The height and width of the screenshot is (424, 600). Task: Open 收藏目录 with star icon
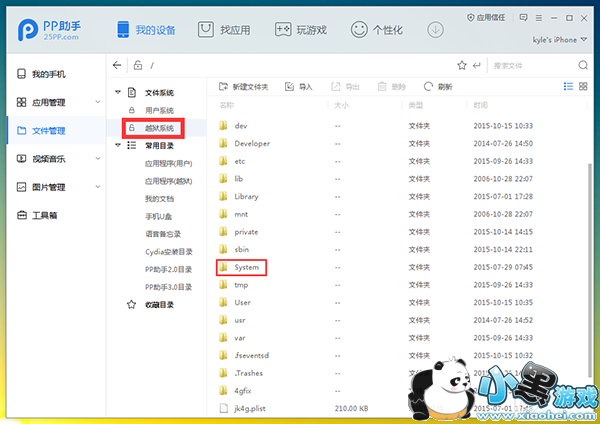pos(150,305)
